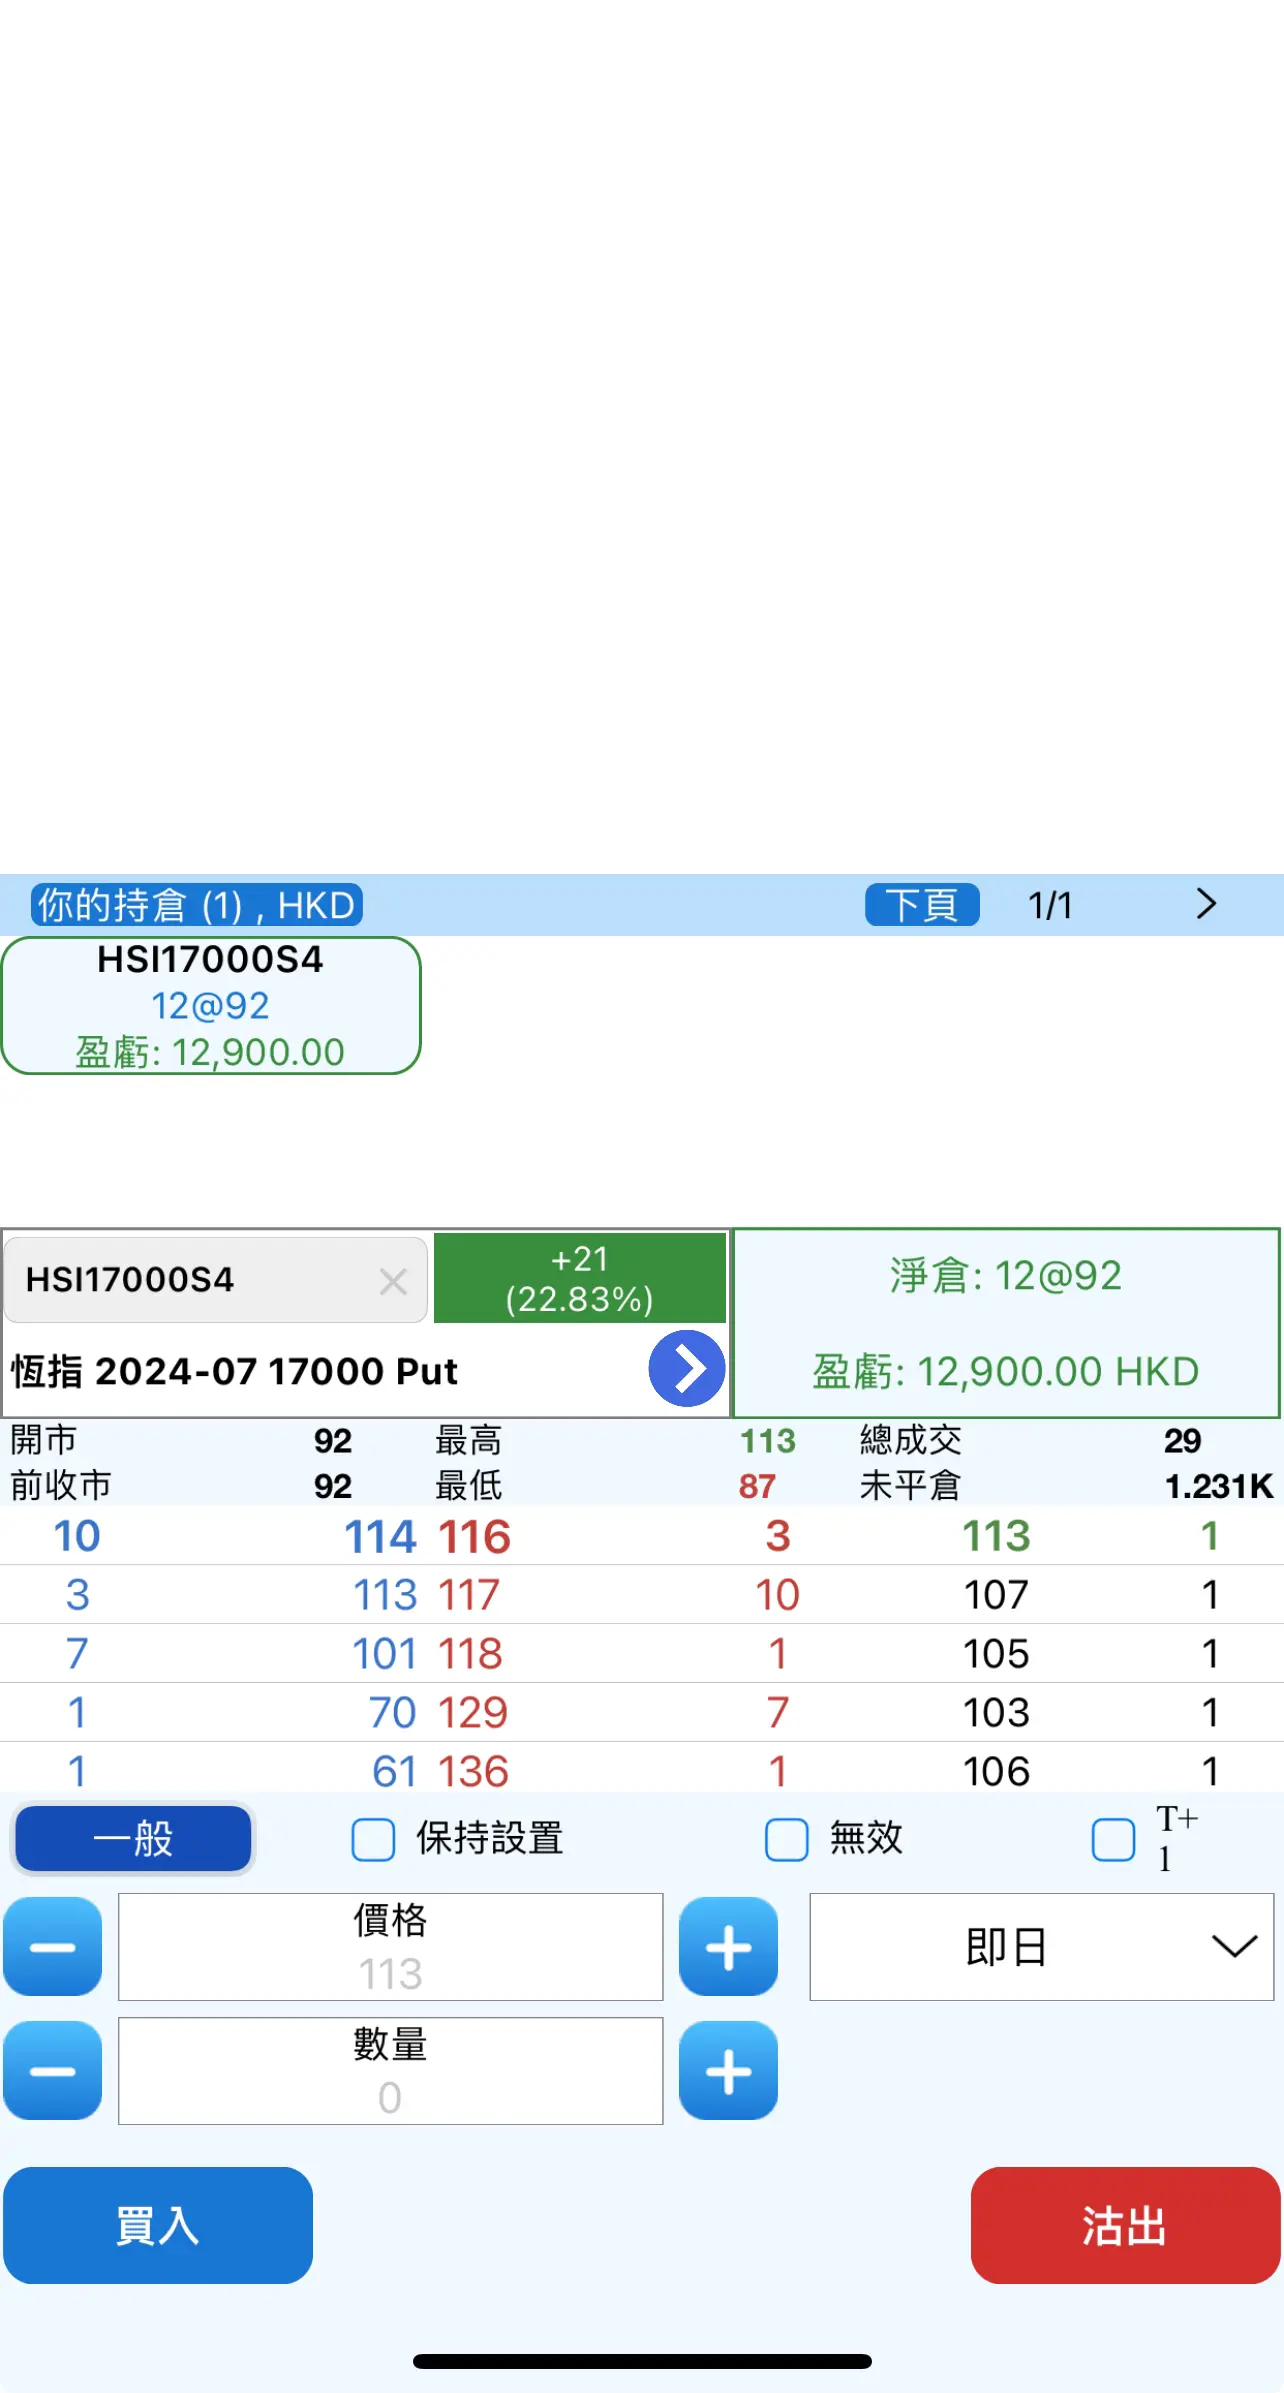Open details with blue circular arrow icon
This screenshot has width=1284, height=2393.
pos(687,1368)
